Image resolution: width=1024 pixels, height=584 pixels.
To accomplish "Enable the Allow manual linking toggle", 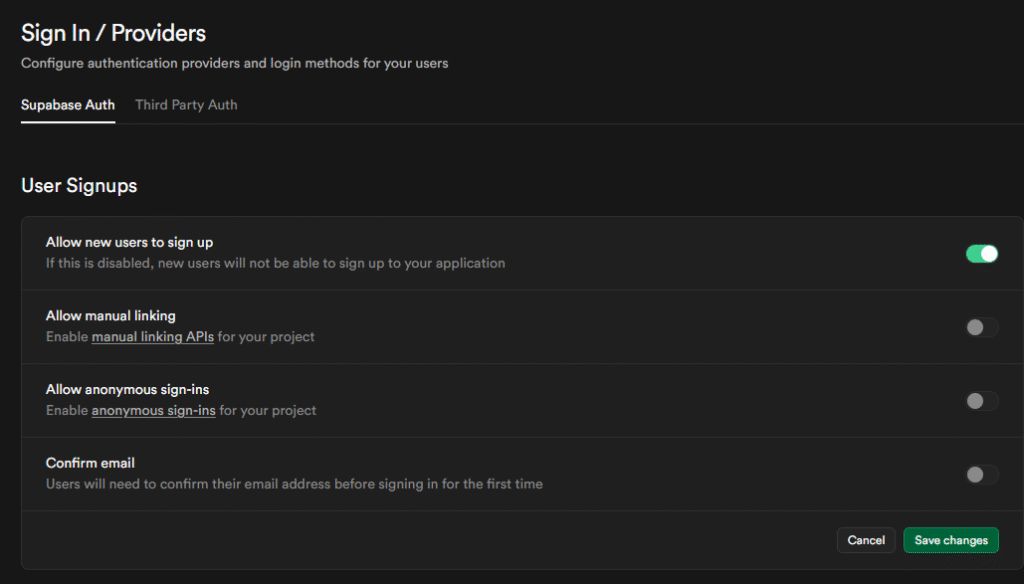I will (x=981, y=327).
